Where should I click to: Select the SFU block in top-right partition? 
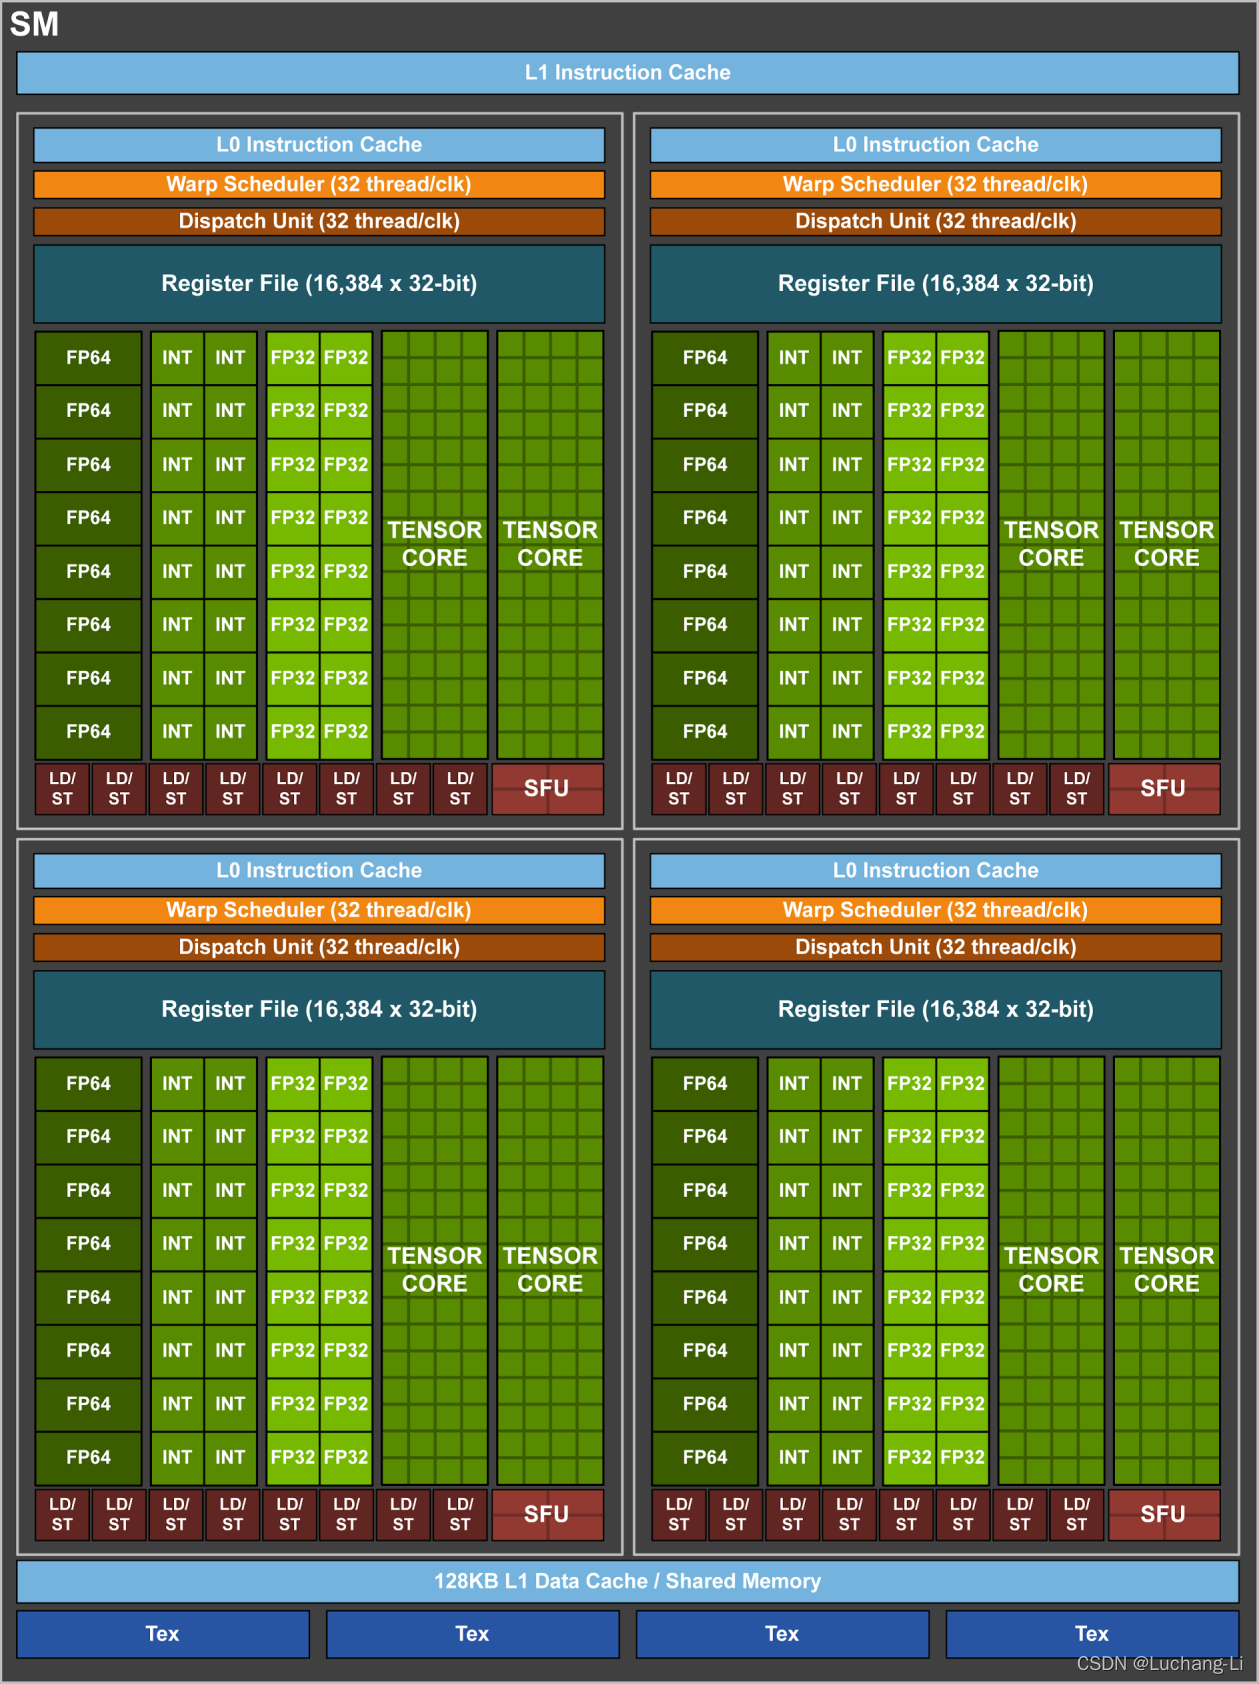point(1163,788)
